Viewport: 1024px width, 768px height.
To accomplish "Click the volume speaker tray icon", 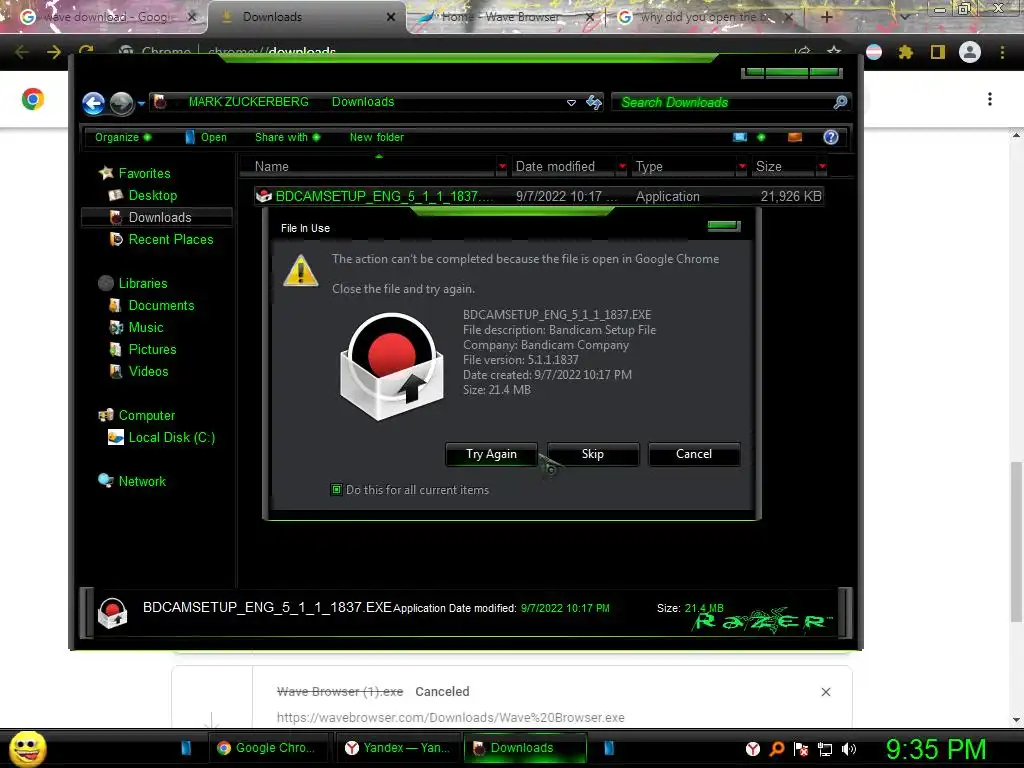I will 848,749.
